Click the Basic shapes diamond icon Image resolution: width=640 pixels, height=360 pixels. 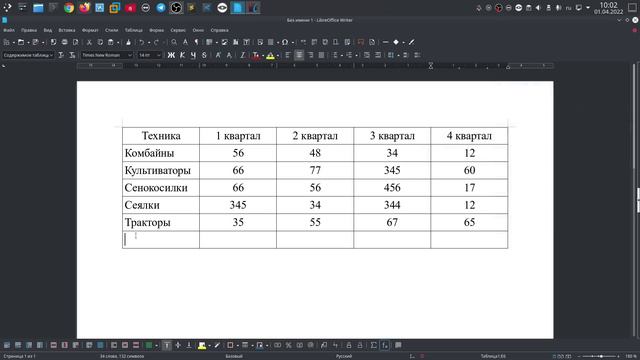[396, 42]
